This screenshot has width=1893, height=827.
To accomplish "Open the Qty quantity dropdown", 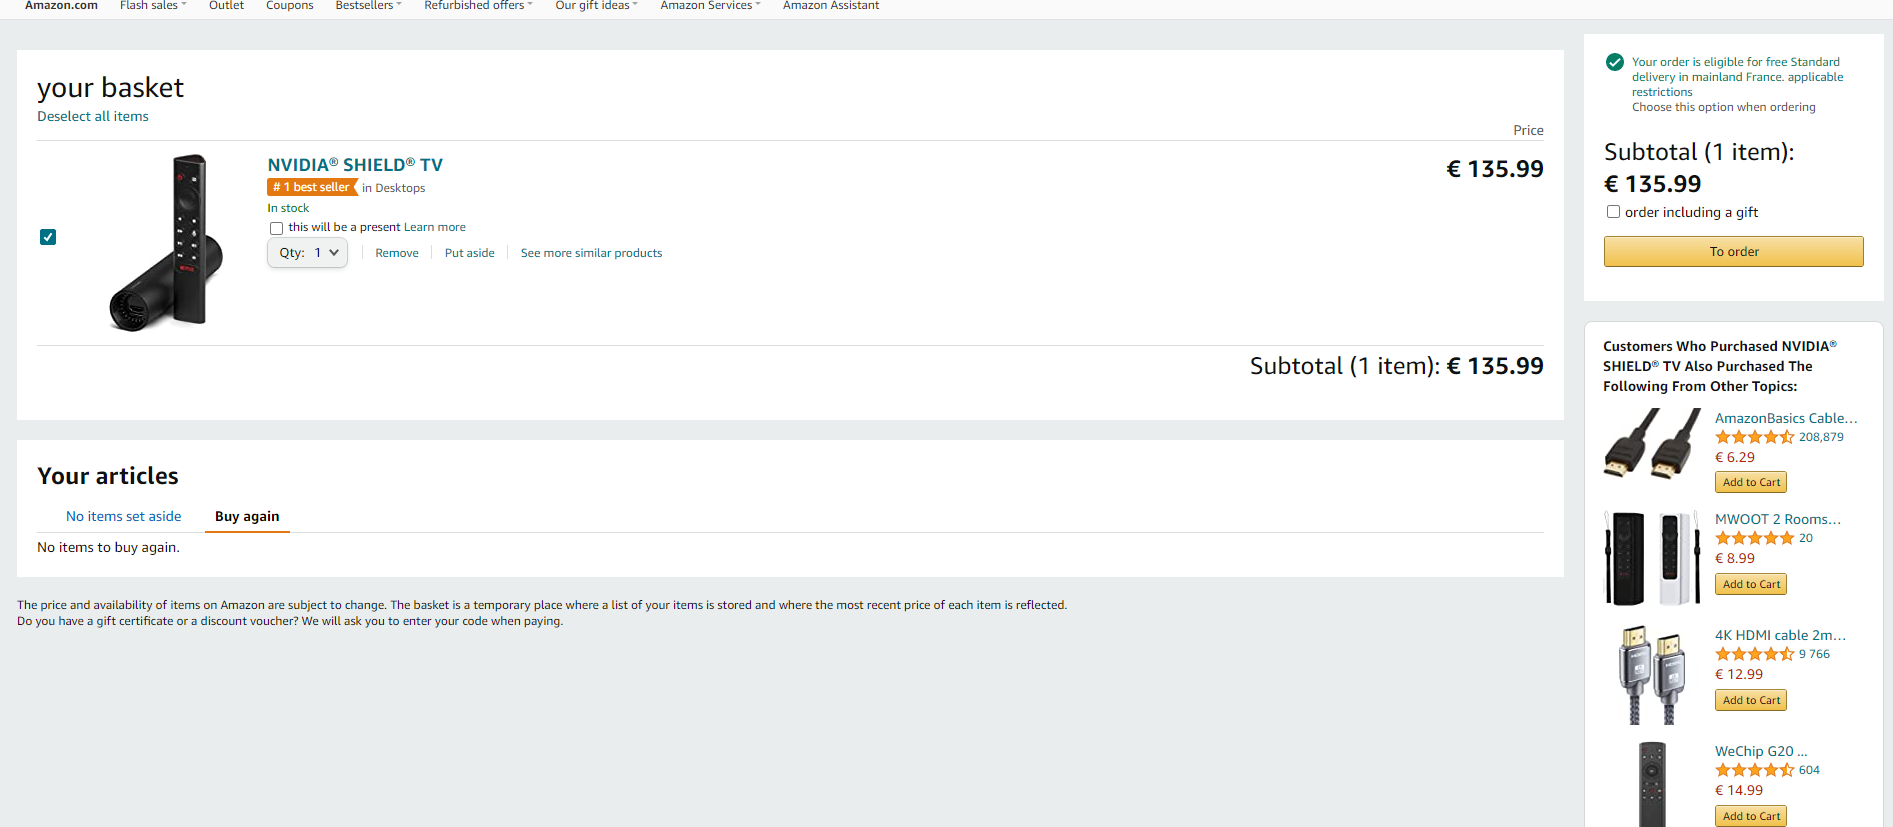I will pos(307,253).
